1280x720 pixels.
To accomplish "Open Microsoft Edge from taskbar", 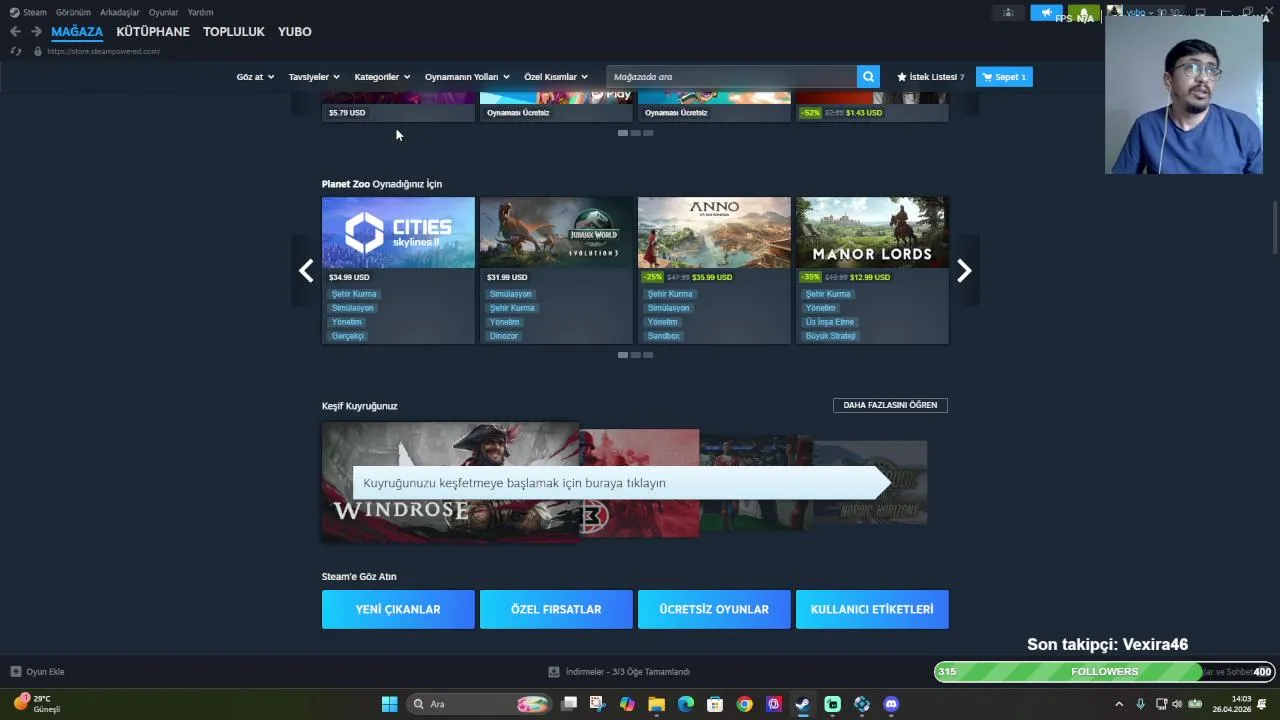I will [685, 704].
